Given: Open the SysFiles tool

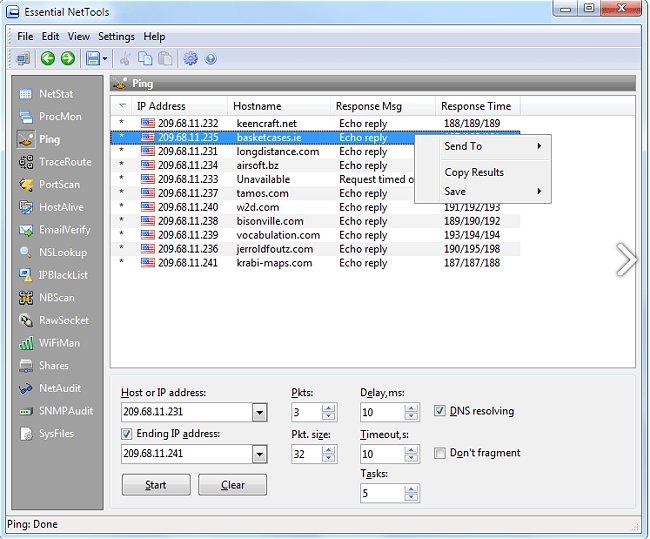Looking at the screenshot, I should pos(47,433).
